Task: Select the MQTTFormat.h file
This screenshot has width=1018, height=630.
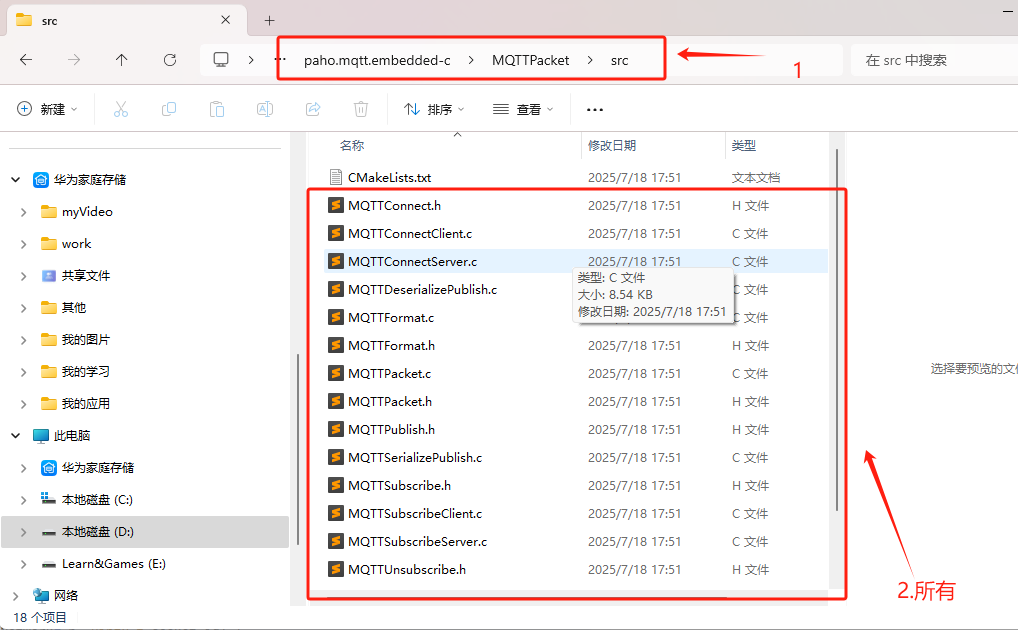Action: [575, 345]
